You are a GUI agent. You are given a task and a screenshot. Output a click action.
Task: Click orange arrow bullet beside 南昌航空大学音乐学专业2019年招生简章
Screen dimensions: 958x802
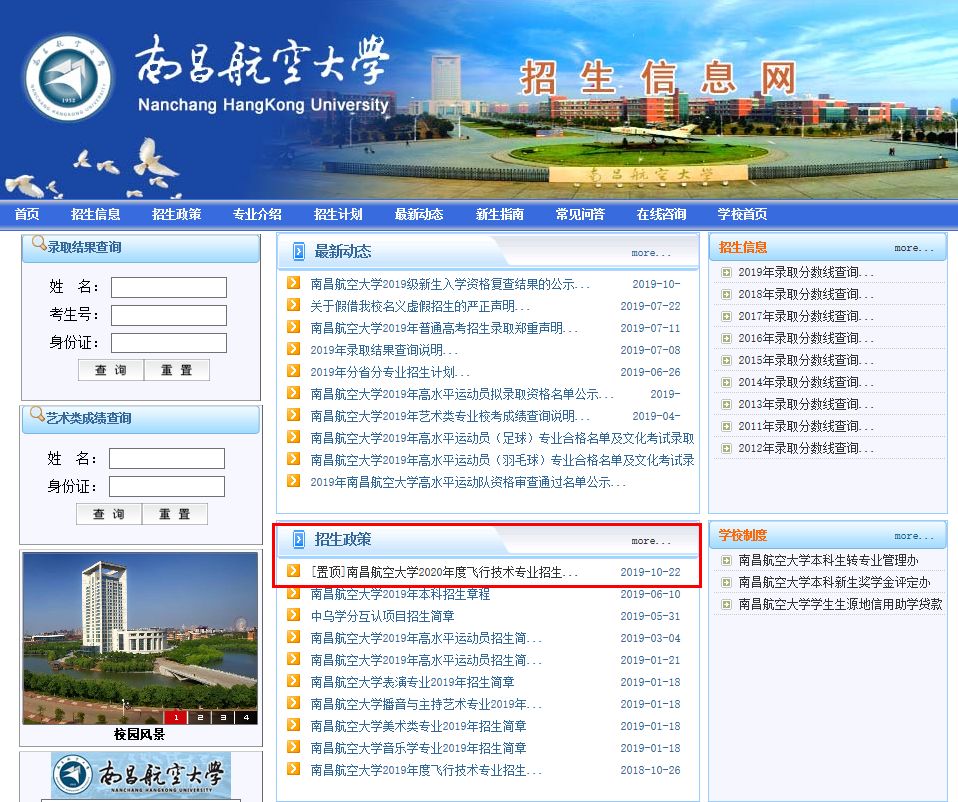pos(294,747)
